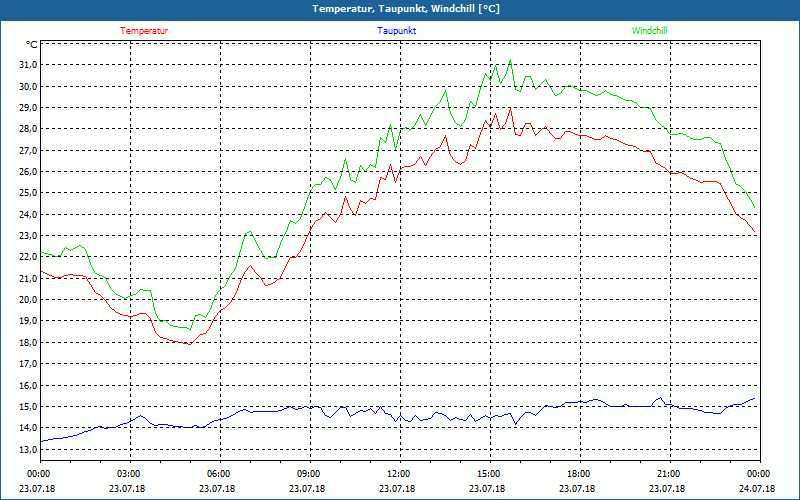Click the 16,0 y-axis value

pos(28,386)
